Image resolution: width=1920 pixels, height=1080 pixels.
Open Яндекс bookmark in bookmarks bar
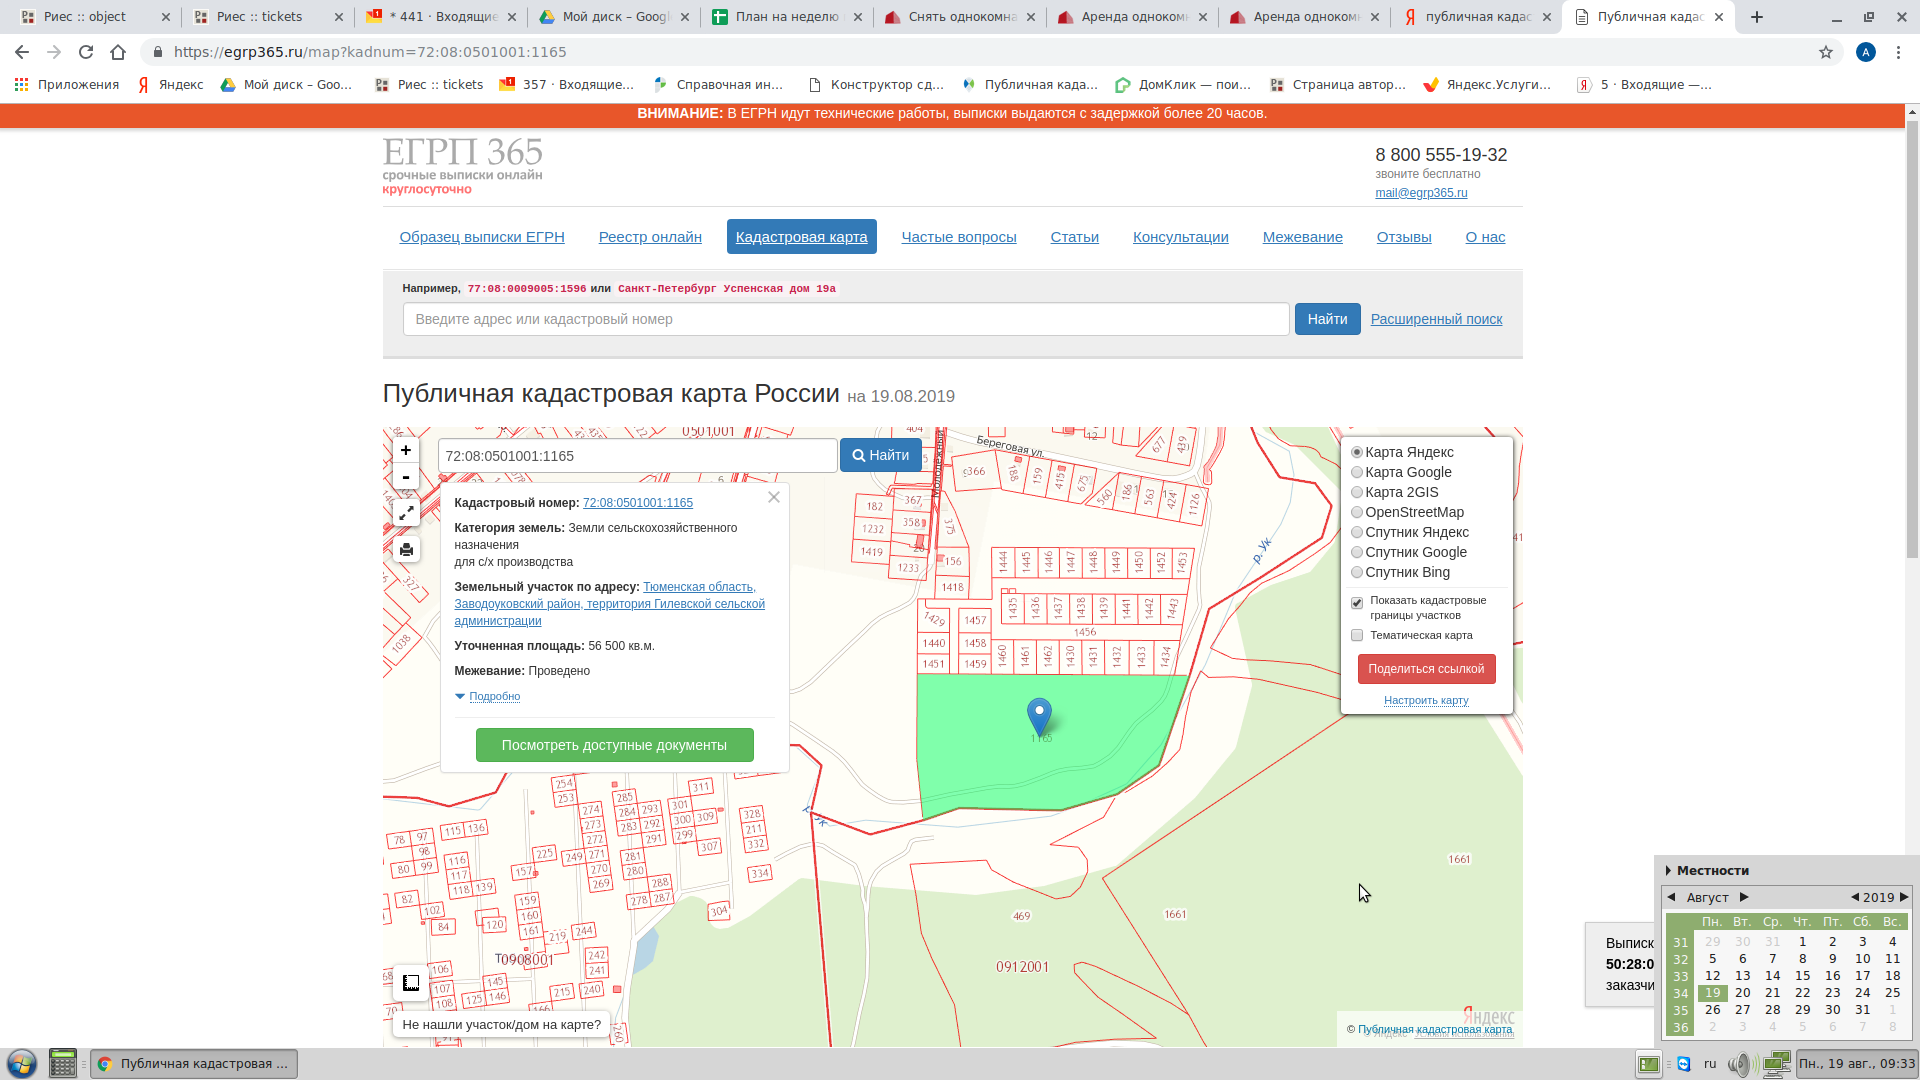[170, 85]
